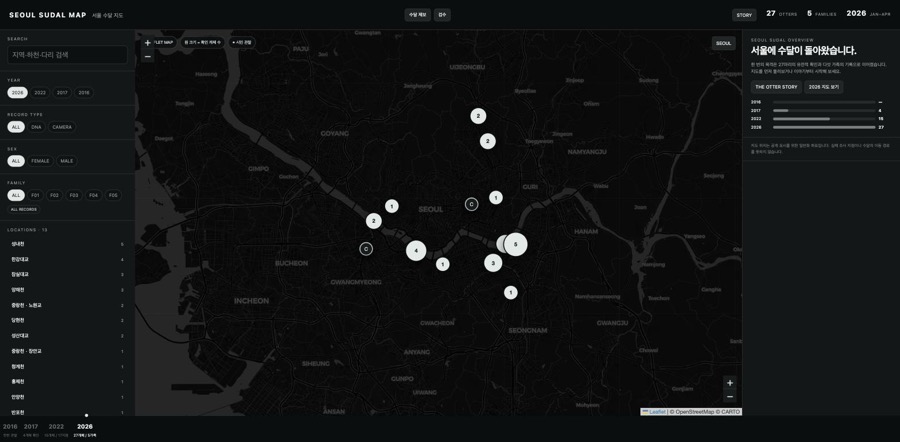Click the timeline dot above 2026

[86, 415]
